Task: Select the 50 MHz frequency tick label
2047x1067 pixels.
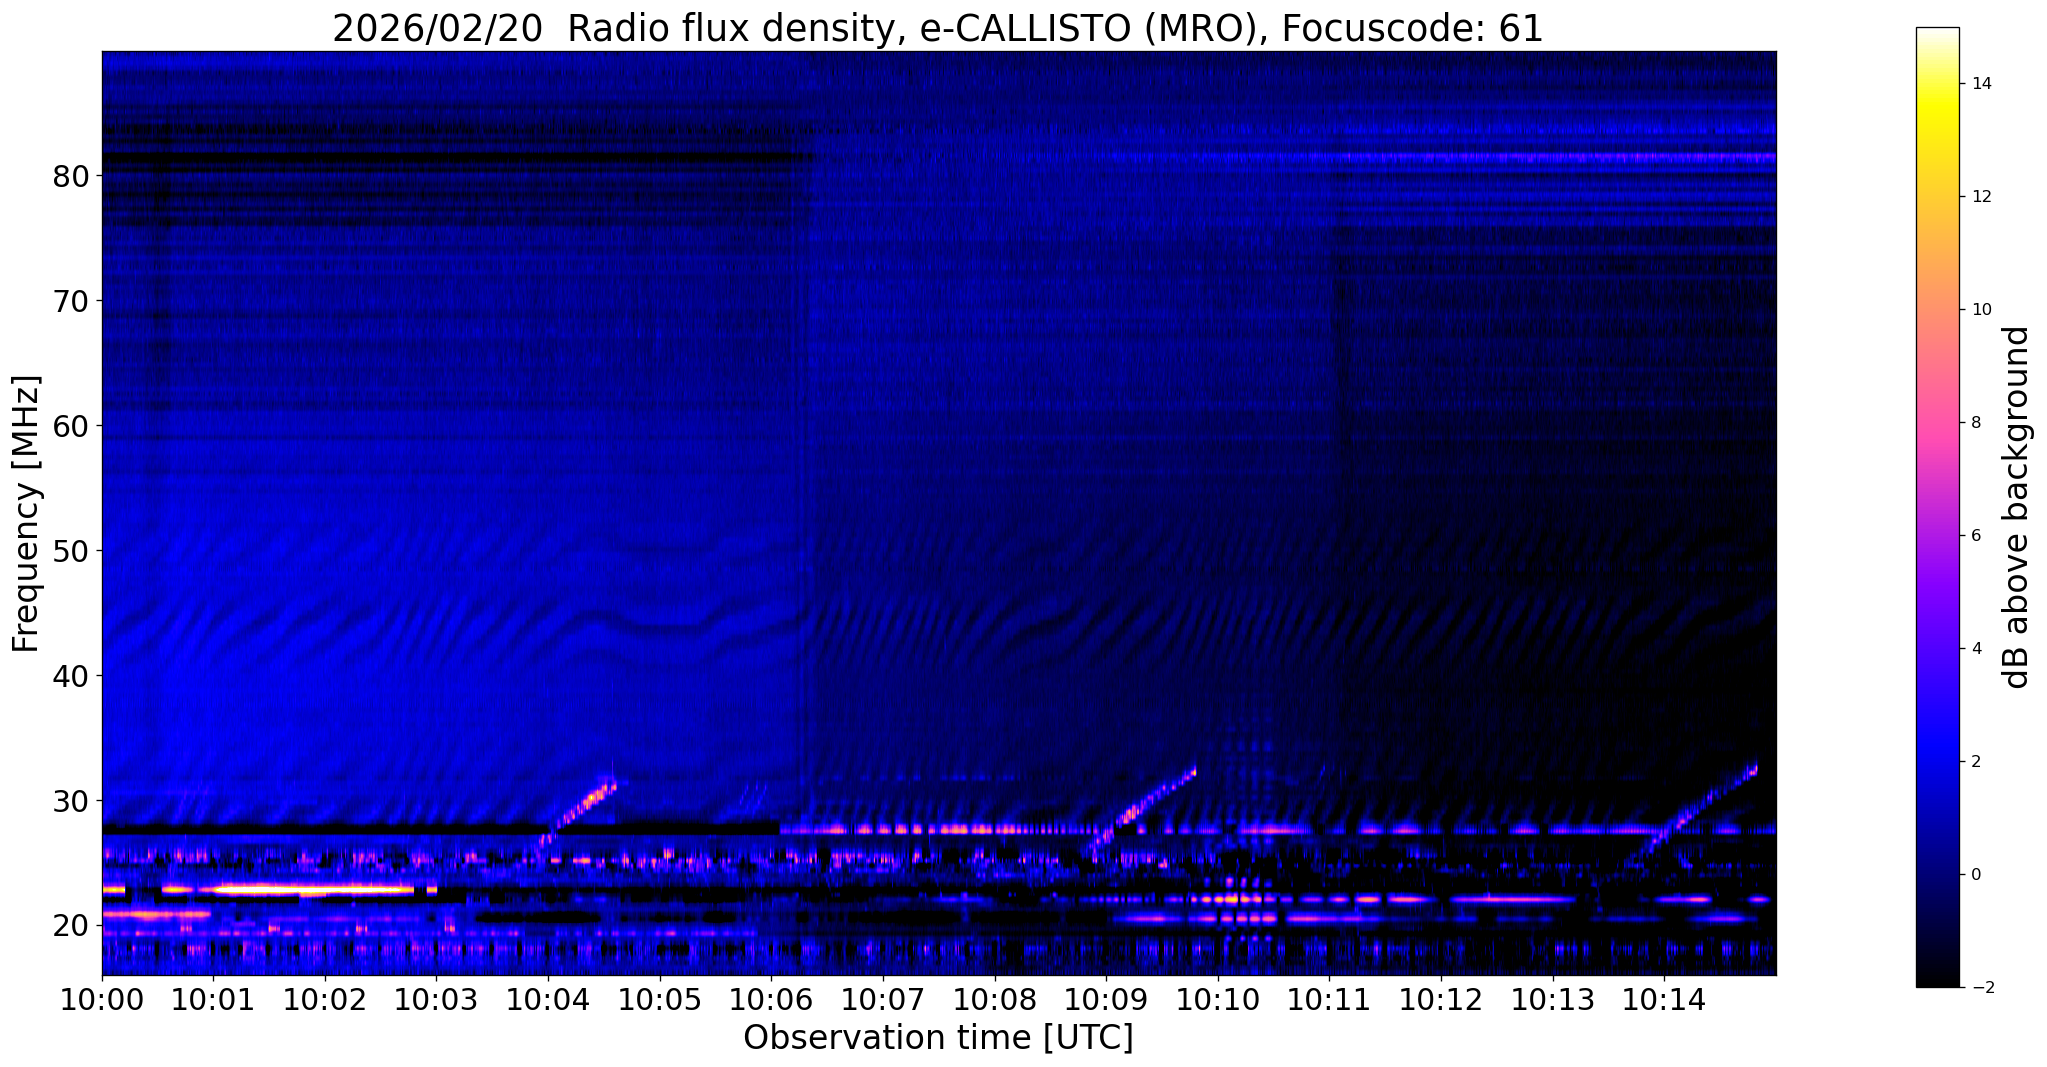Action: point(71,551)
